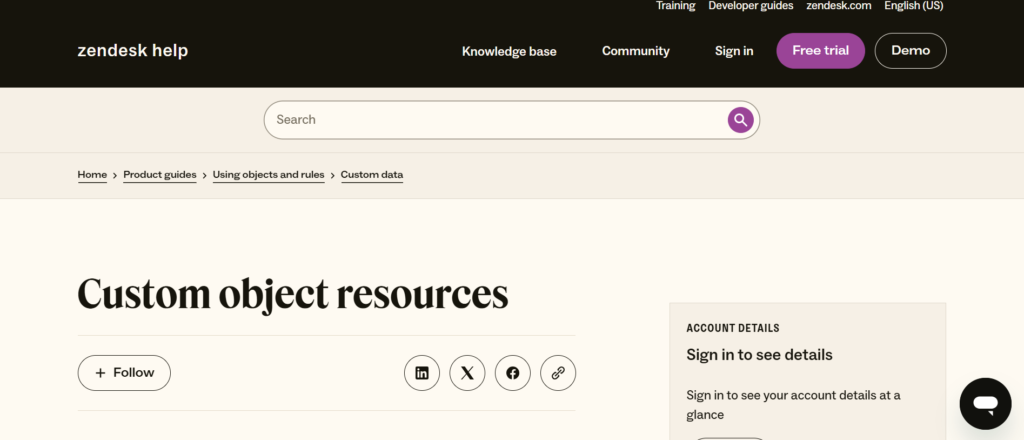Navigate to Product guides breadcrumb
Viewport: 1024px width, 440px height.
point(160,175)
